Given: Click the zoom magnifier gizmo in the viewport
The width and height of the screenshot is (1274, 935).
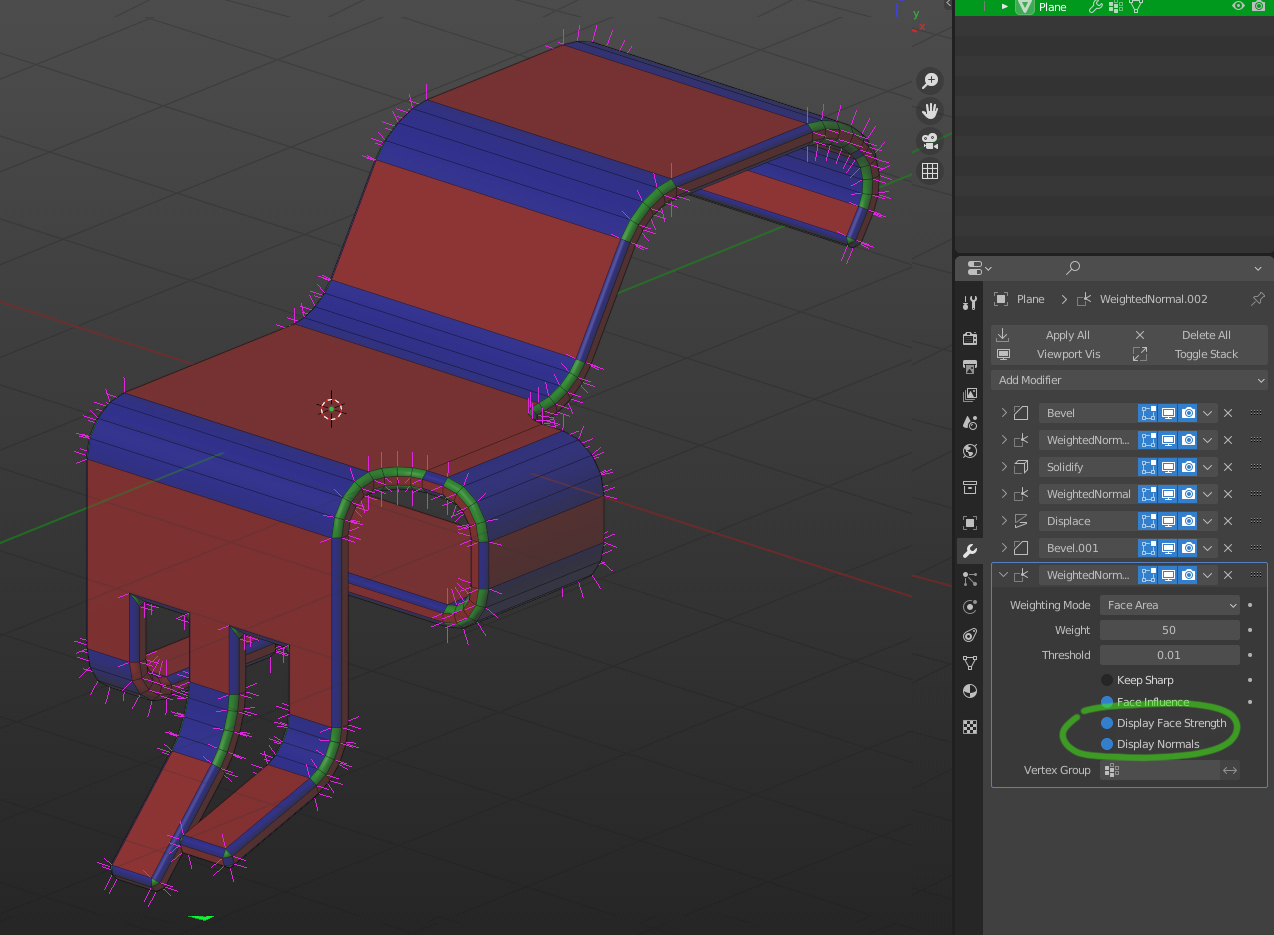Looking at the screenshot, I should pos(930,81).
